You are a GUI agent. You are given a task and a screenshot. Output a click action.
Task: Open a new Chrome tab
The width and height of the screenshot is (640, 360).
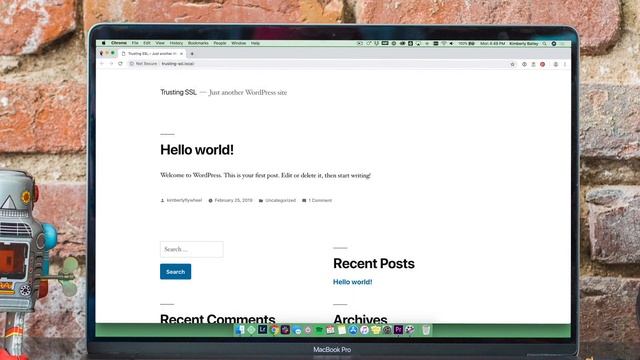click(x=192, y=53)
